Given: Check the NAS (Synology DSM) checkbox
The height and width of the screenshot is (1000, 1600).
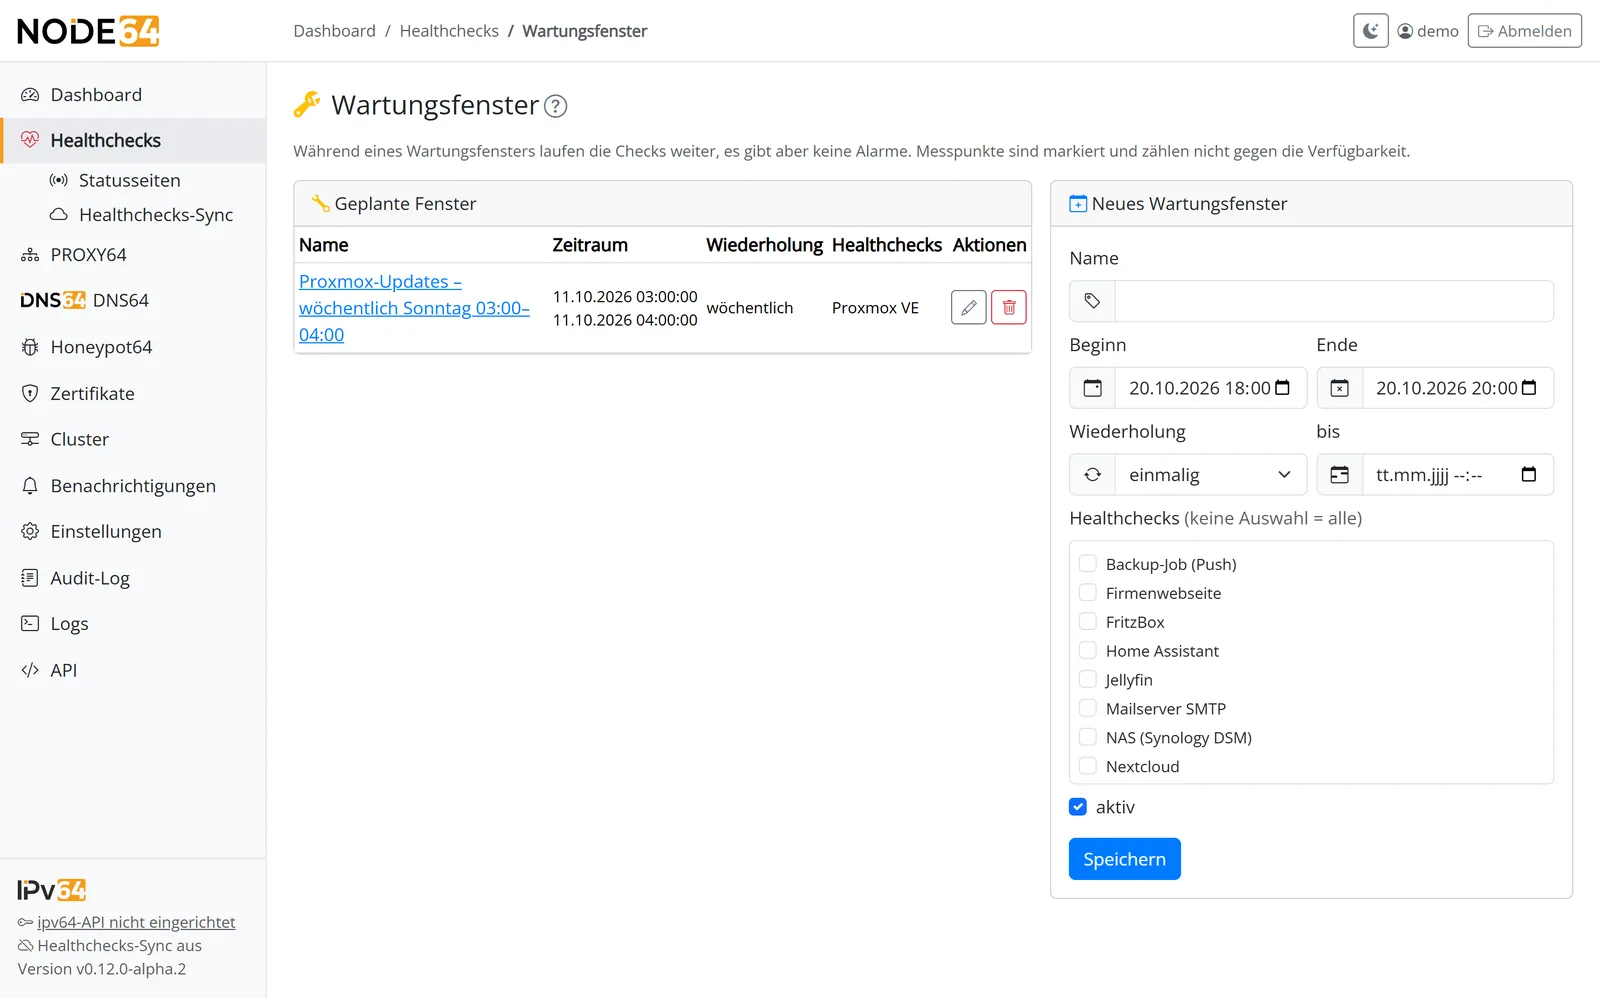Looking at the screenshot, I should (x=1088, y=738).
